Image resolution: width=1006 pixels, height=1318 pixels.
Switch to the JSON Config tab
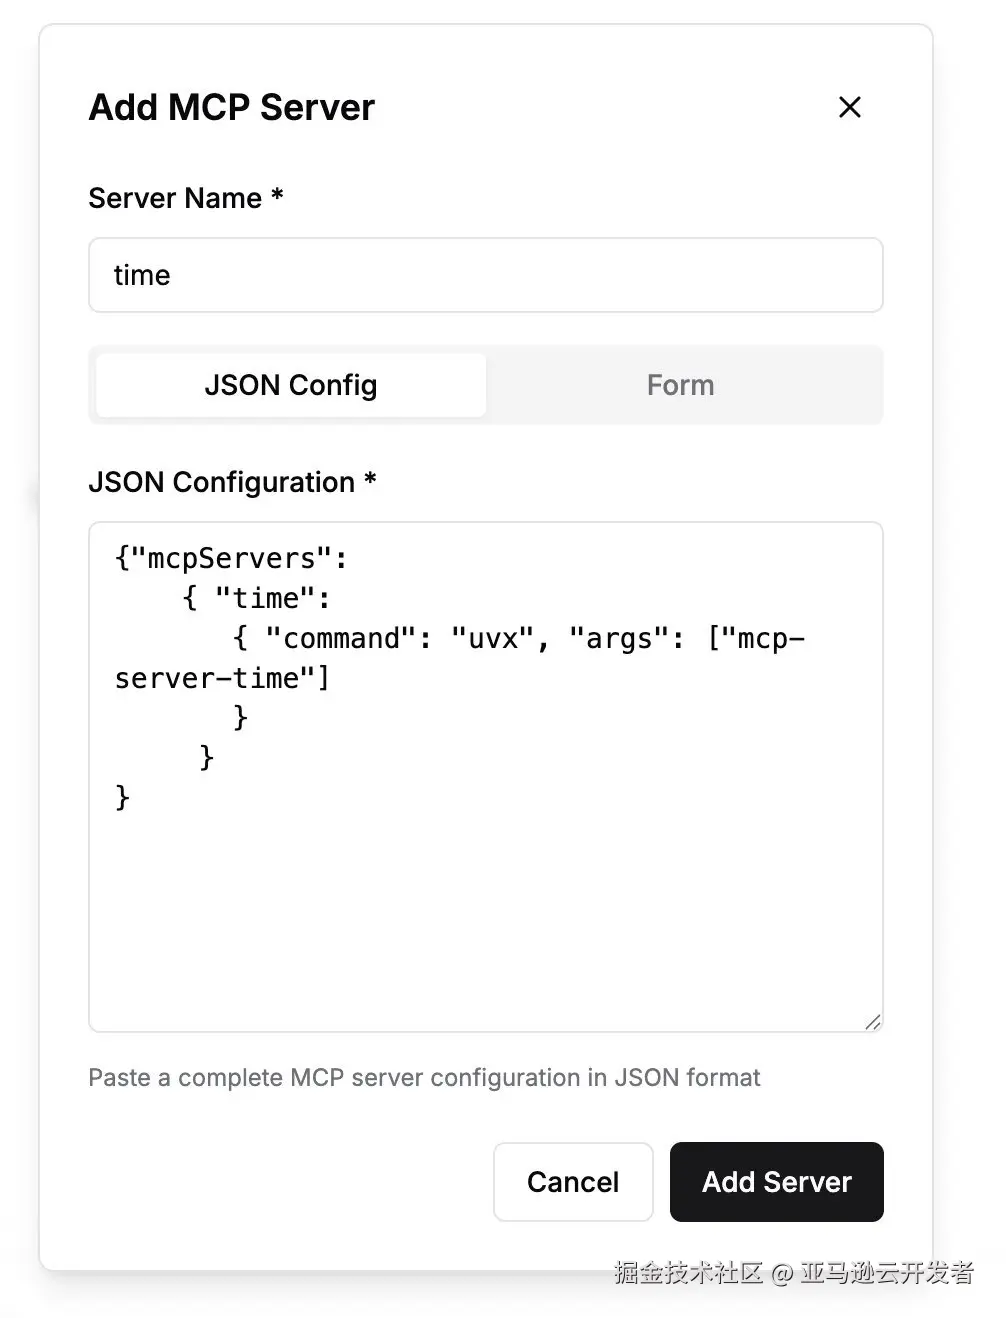[291, 385]
